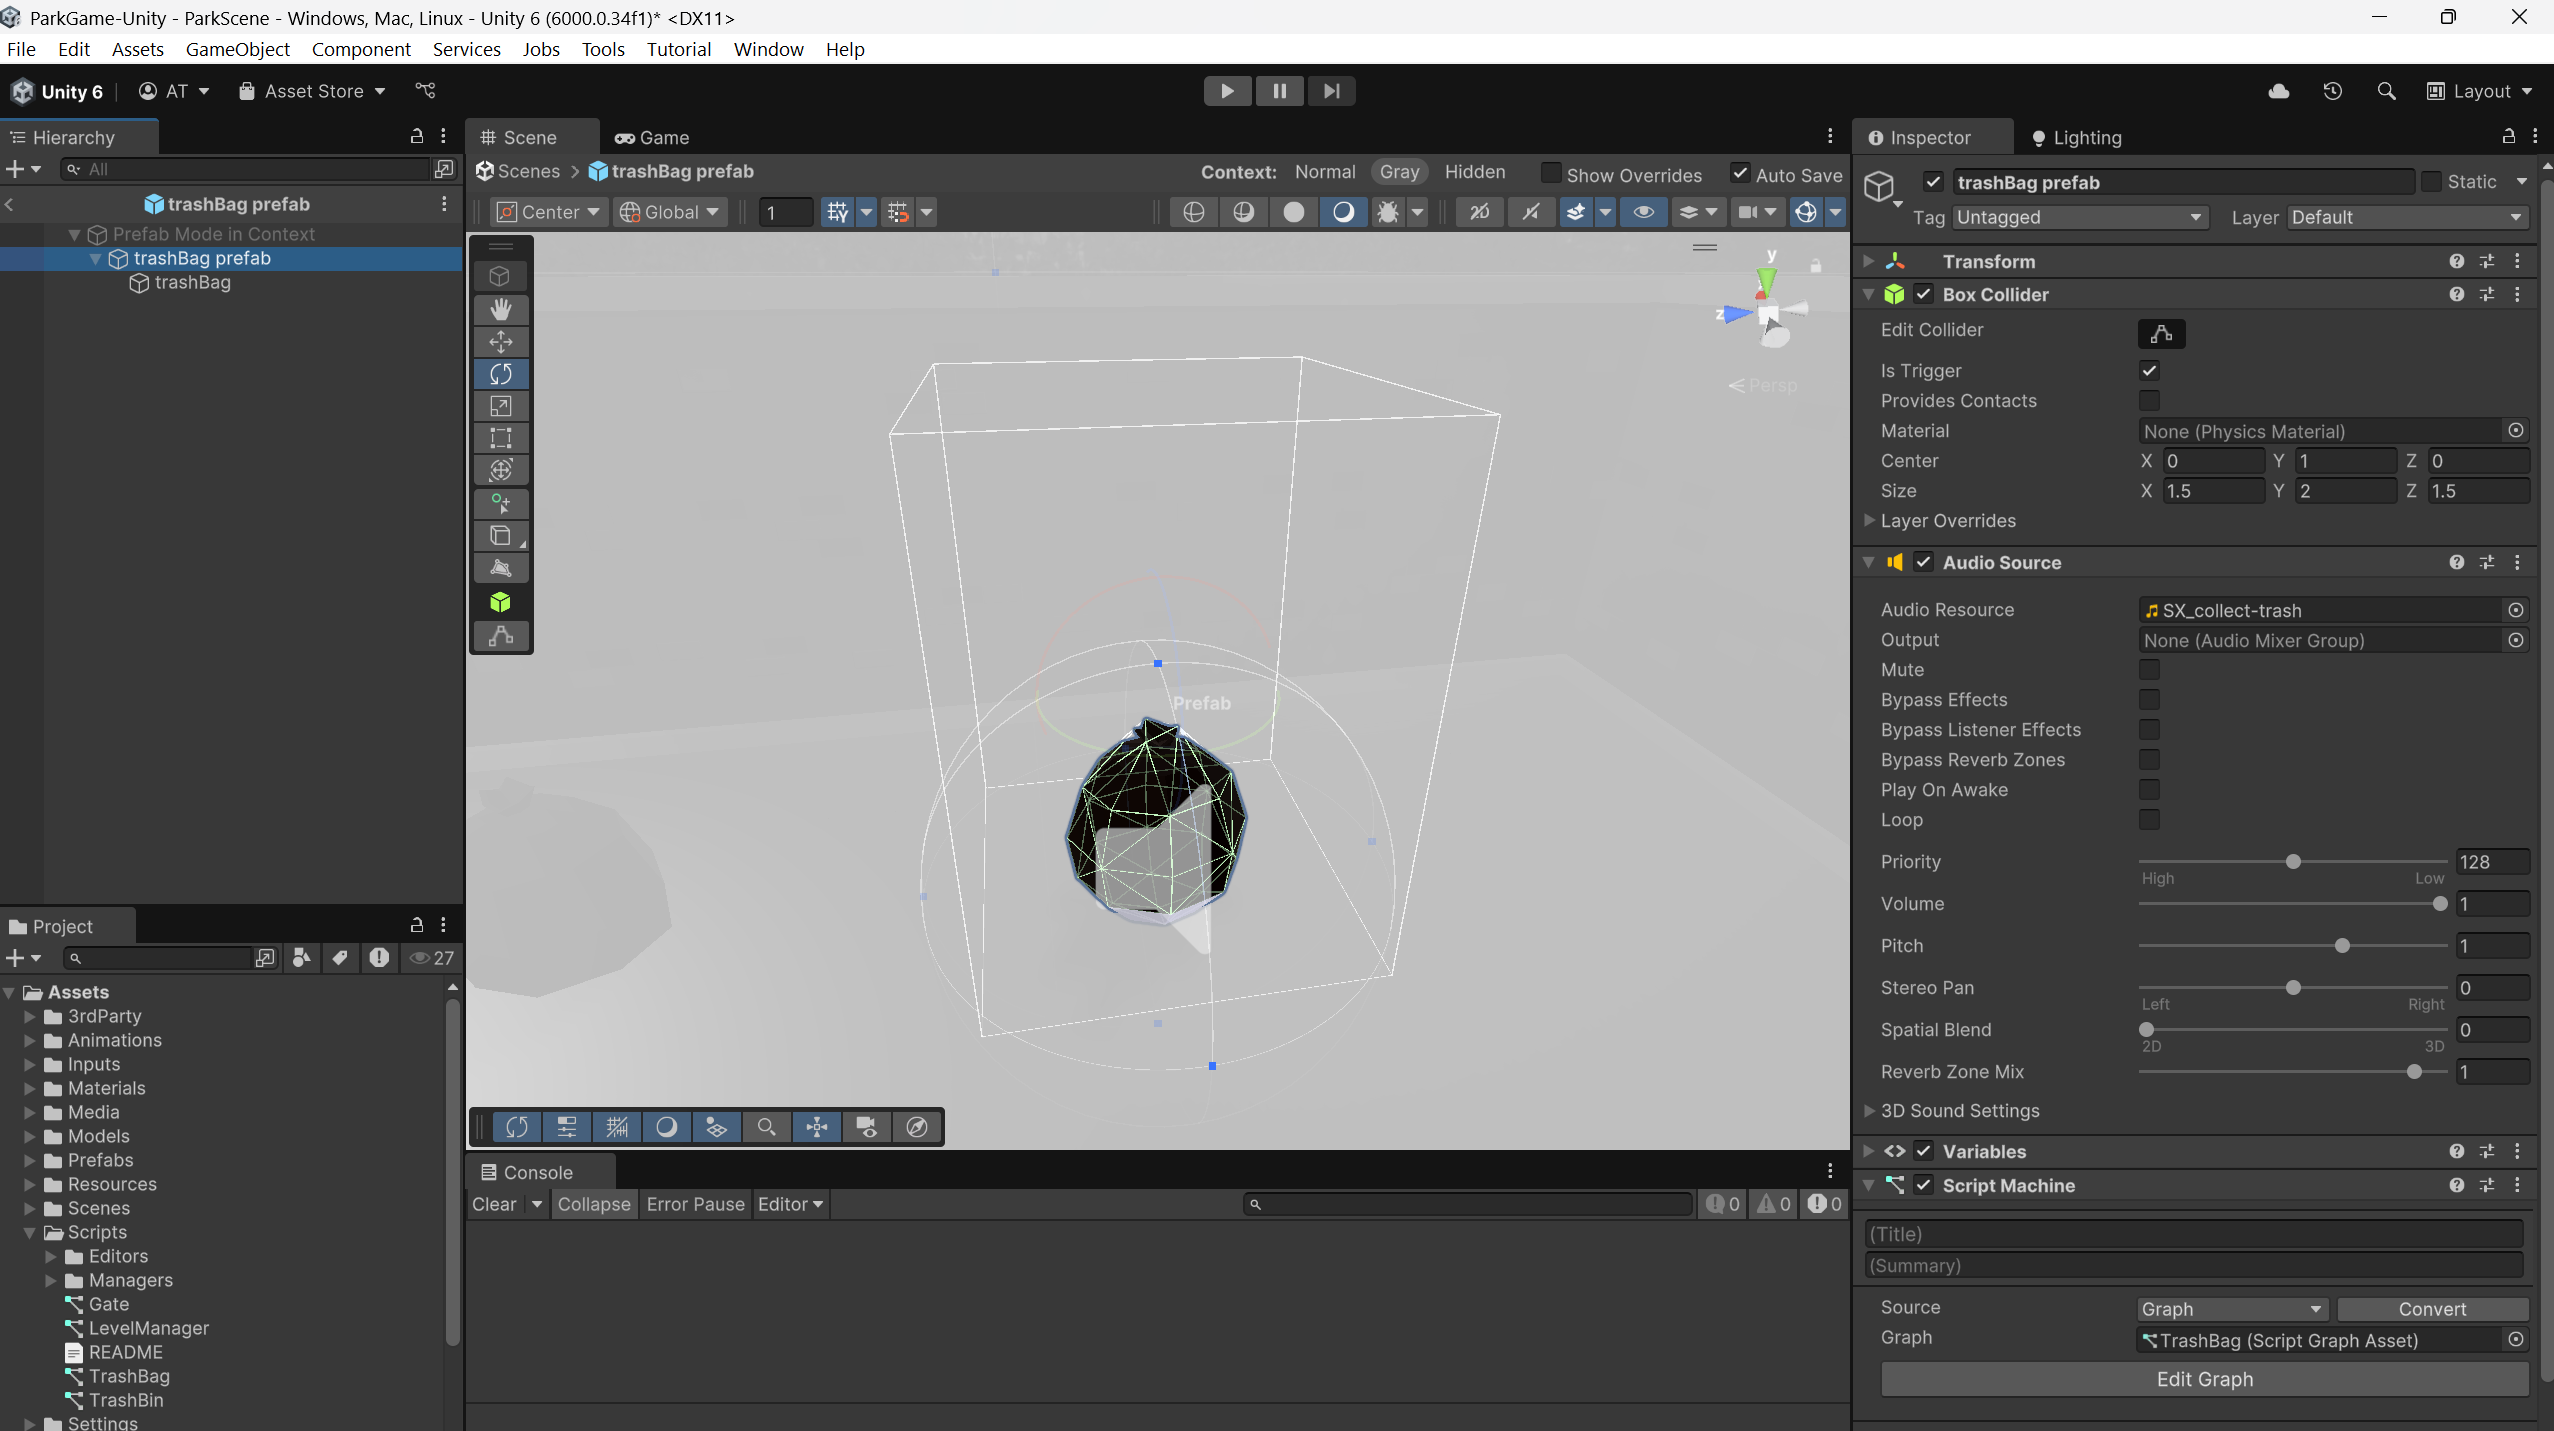
Task: Toggle the scene grid visibility icon
Action: [x=837, y=212]
